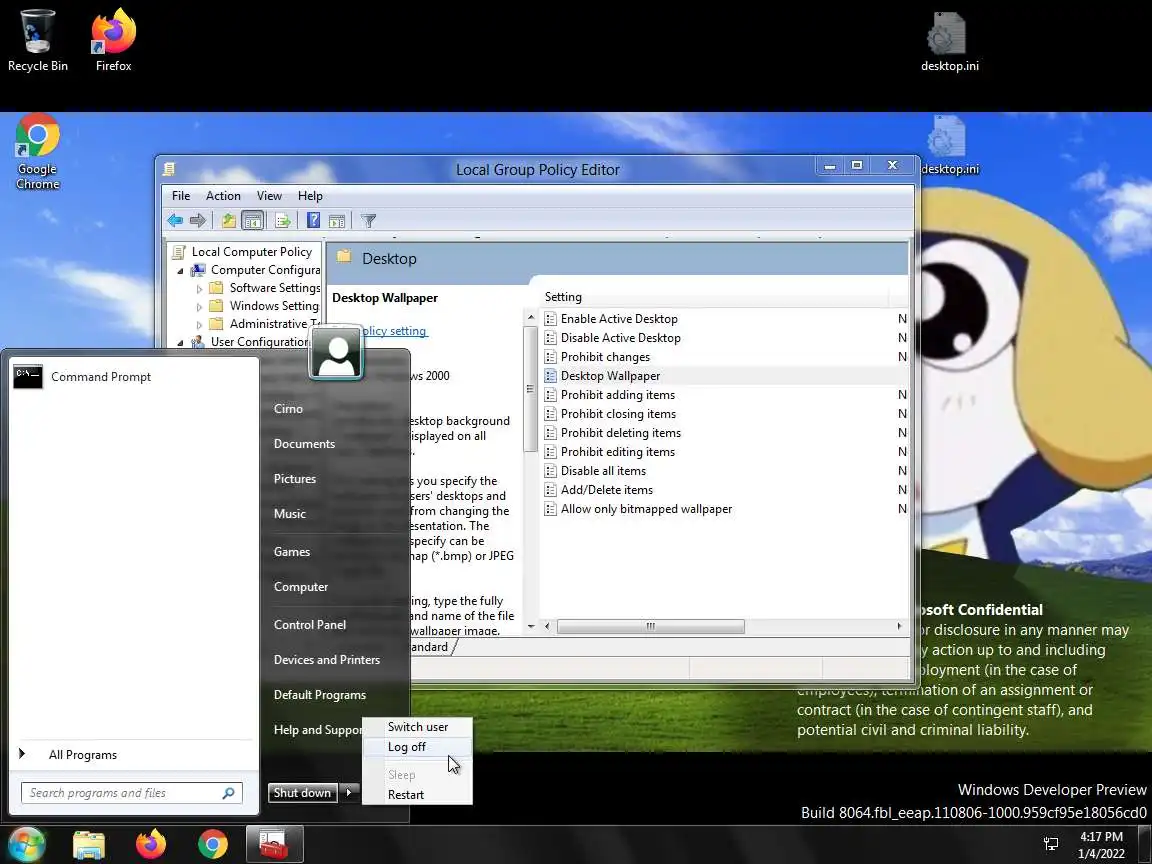Choose Switch user from the power menu

[x=417, y=727]
